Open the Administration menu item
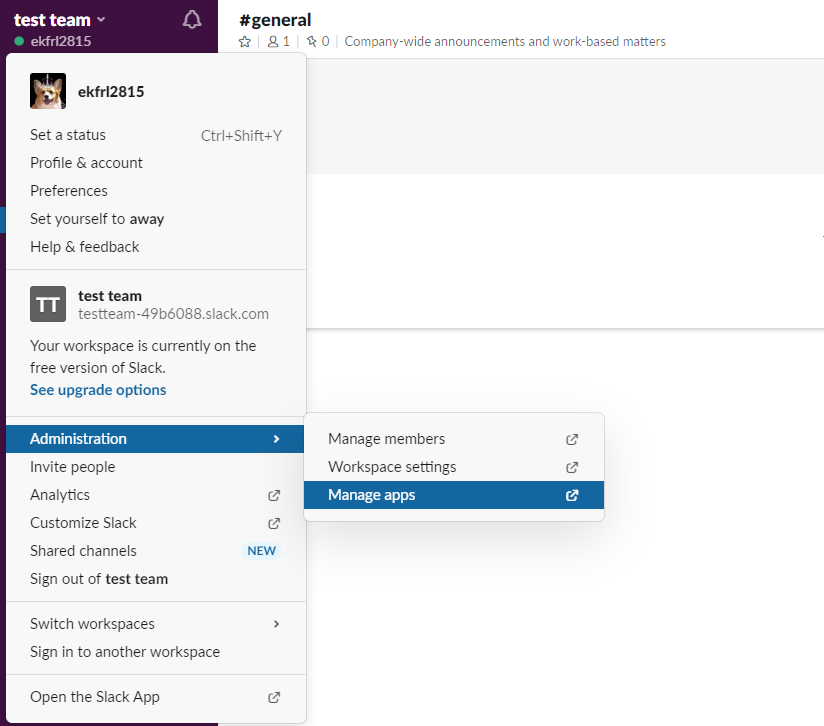This screenshot has height=726, width=824. pos(156,439)
